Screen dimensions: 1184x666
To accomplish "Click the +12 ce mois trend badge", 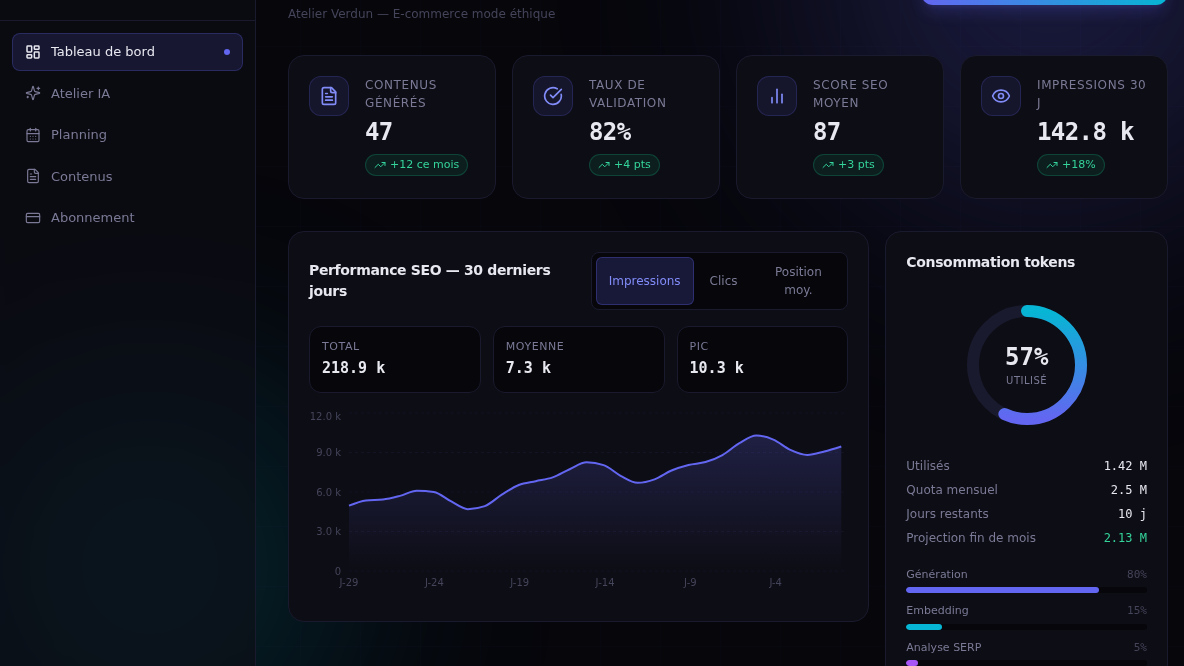I will [x=416, y=165].
